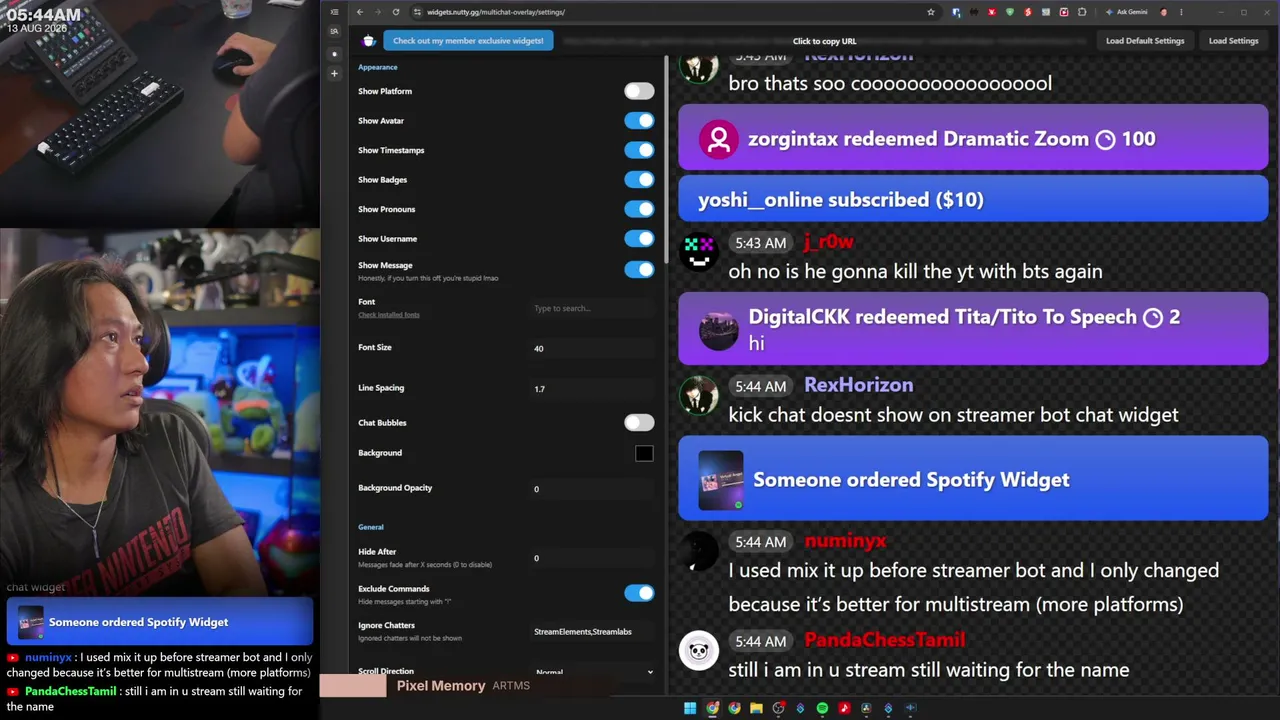1280x720 pixels.
Task: Disable the Show Timestamps toggle
Action: pos(639,150)
